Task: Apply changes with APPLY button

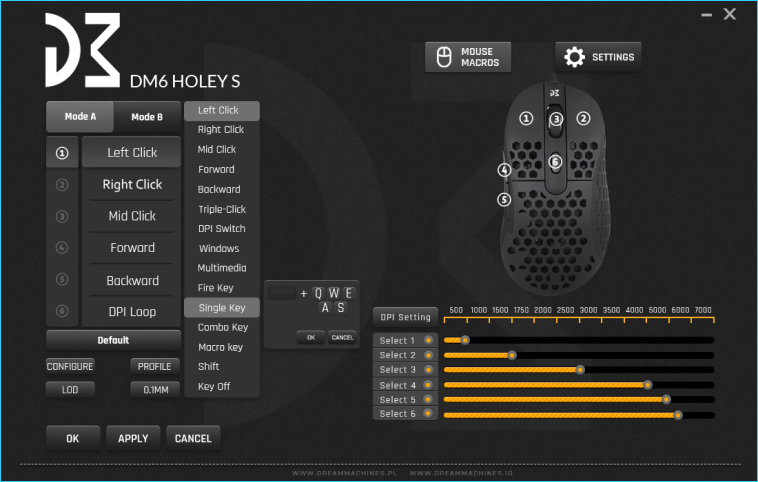Action: (133, 438)
